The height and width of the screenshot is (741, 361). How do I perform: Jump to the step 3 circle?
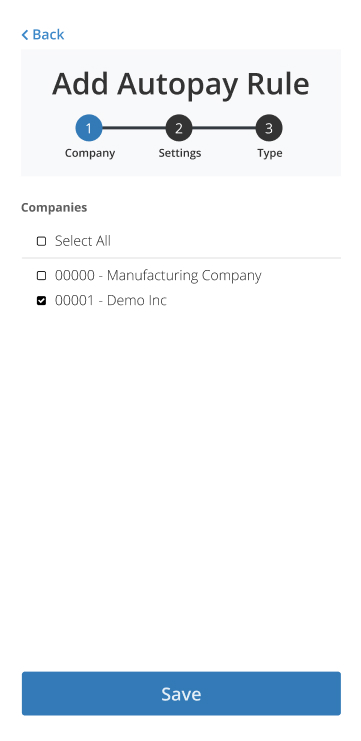click(x=269, y=128)
